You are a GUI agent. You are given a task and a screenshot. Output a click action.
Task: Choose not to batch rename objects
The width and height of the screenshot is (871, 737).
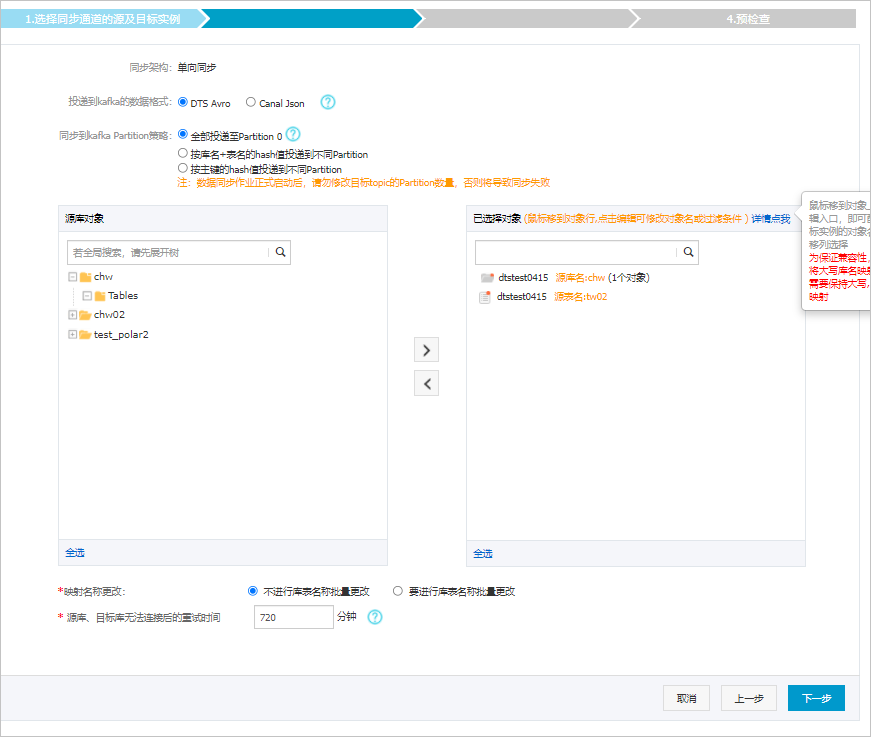pos(253,591)
